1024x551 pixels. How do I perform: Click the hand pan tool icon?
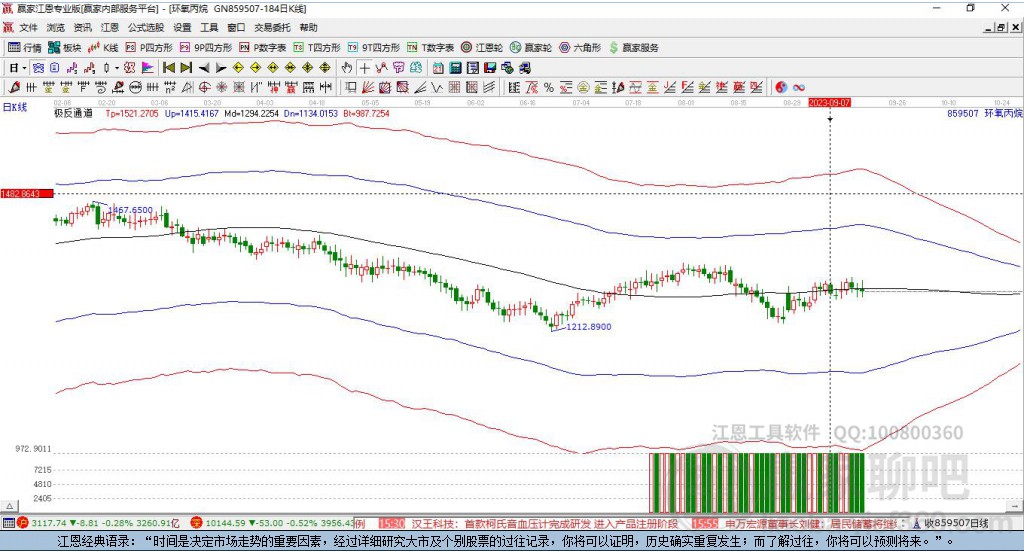click(x=347, y=68)
